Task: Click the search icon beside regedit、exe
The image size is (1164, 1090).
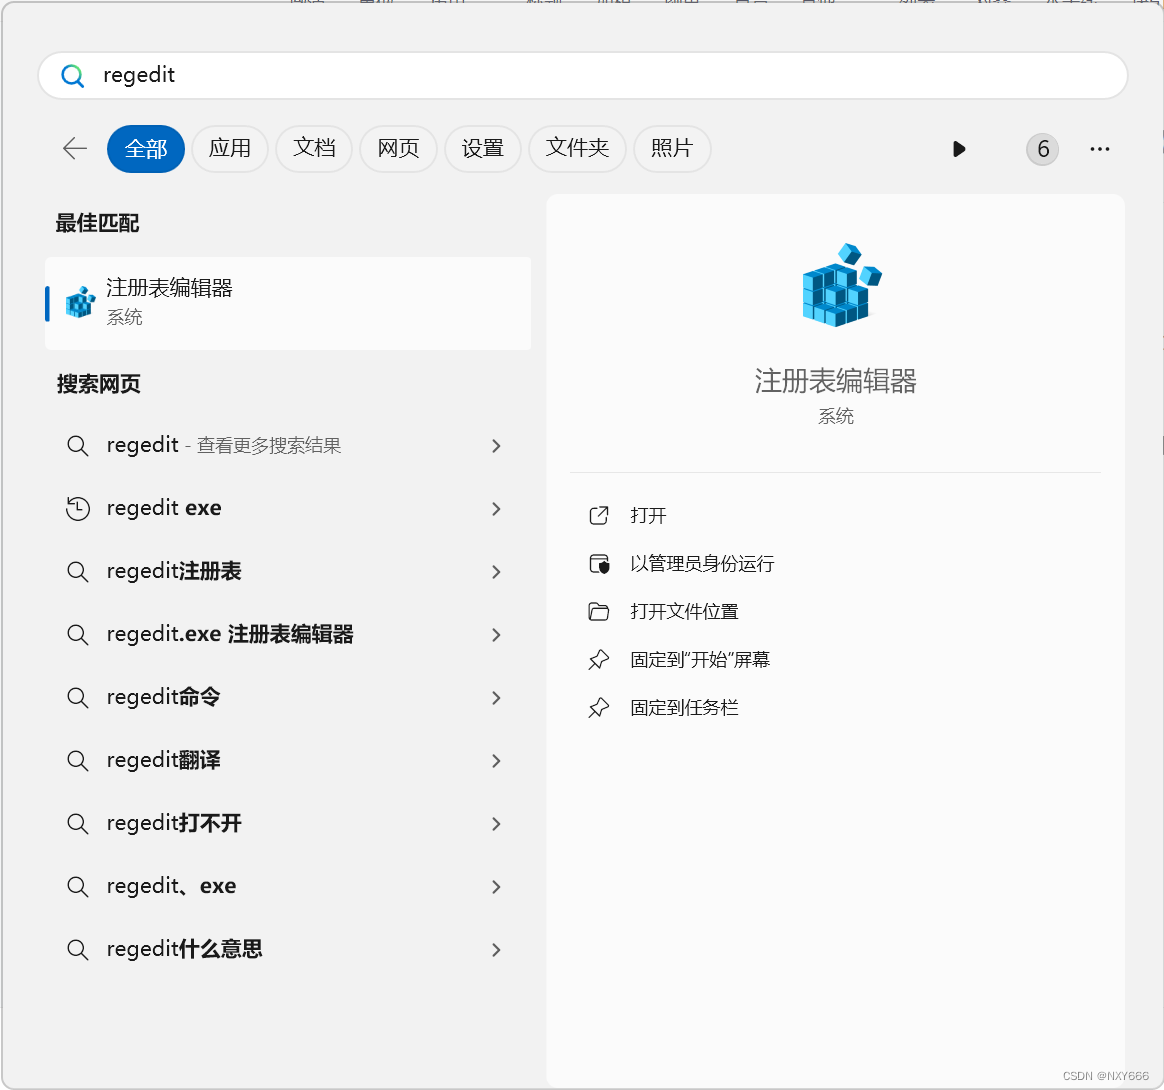Action: click(x=77, y=887)
